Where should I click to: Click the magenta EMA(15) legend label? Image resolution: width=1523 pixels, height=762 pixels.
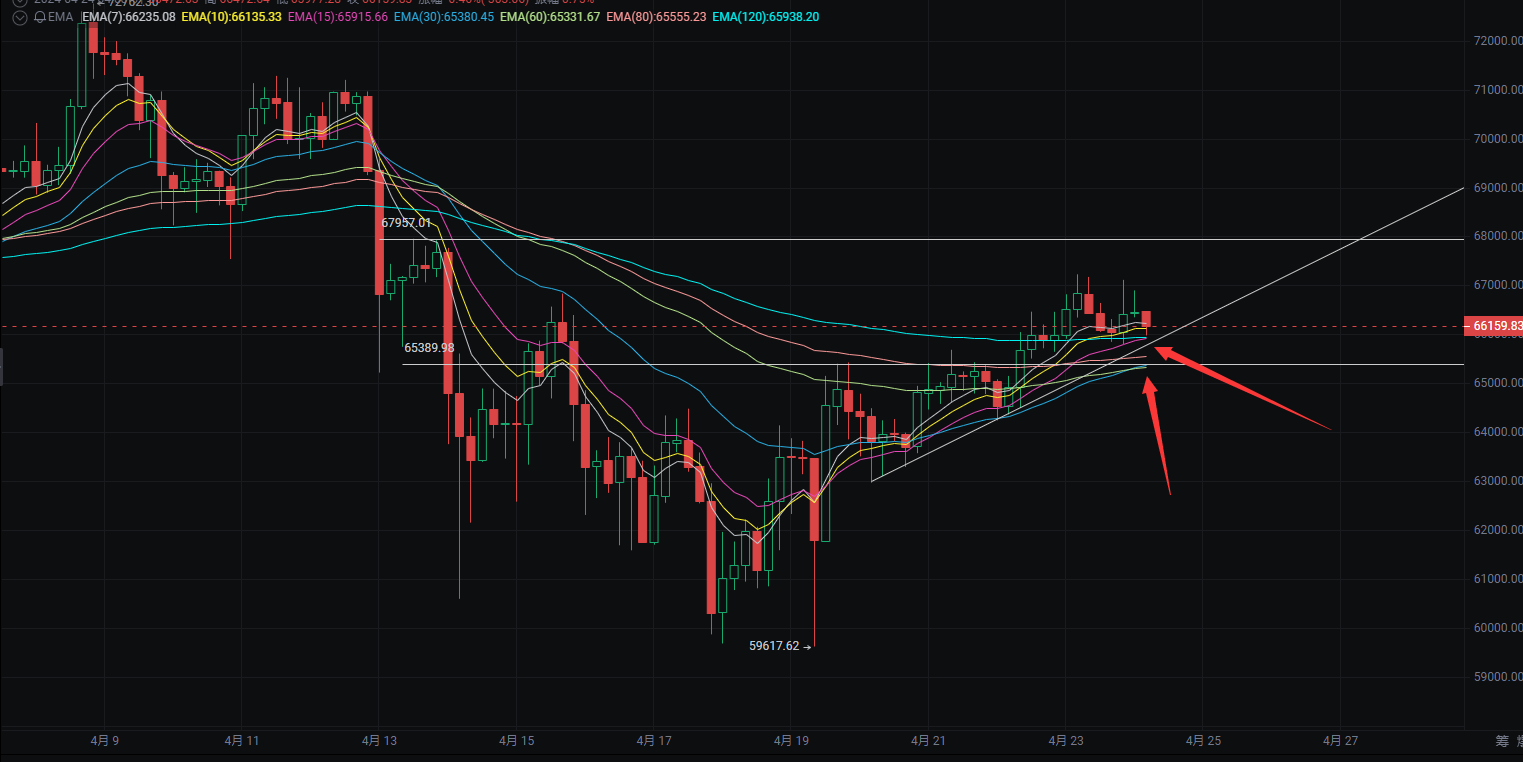pos(338,17)
